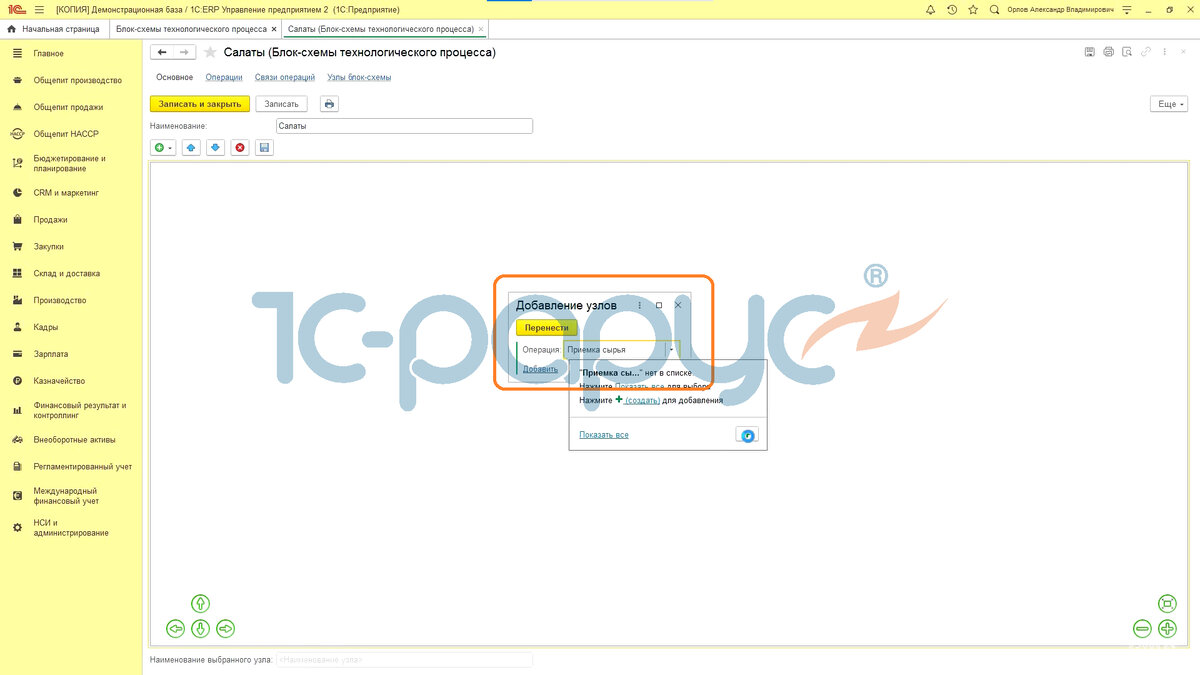Open Главное in the sidebar
The width and height of the screenshot is (1200, 675).
click(48, 54)
